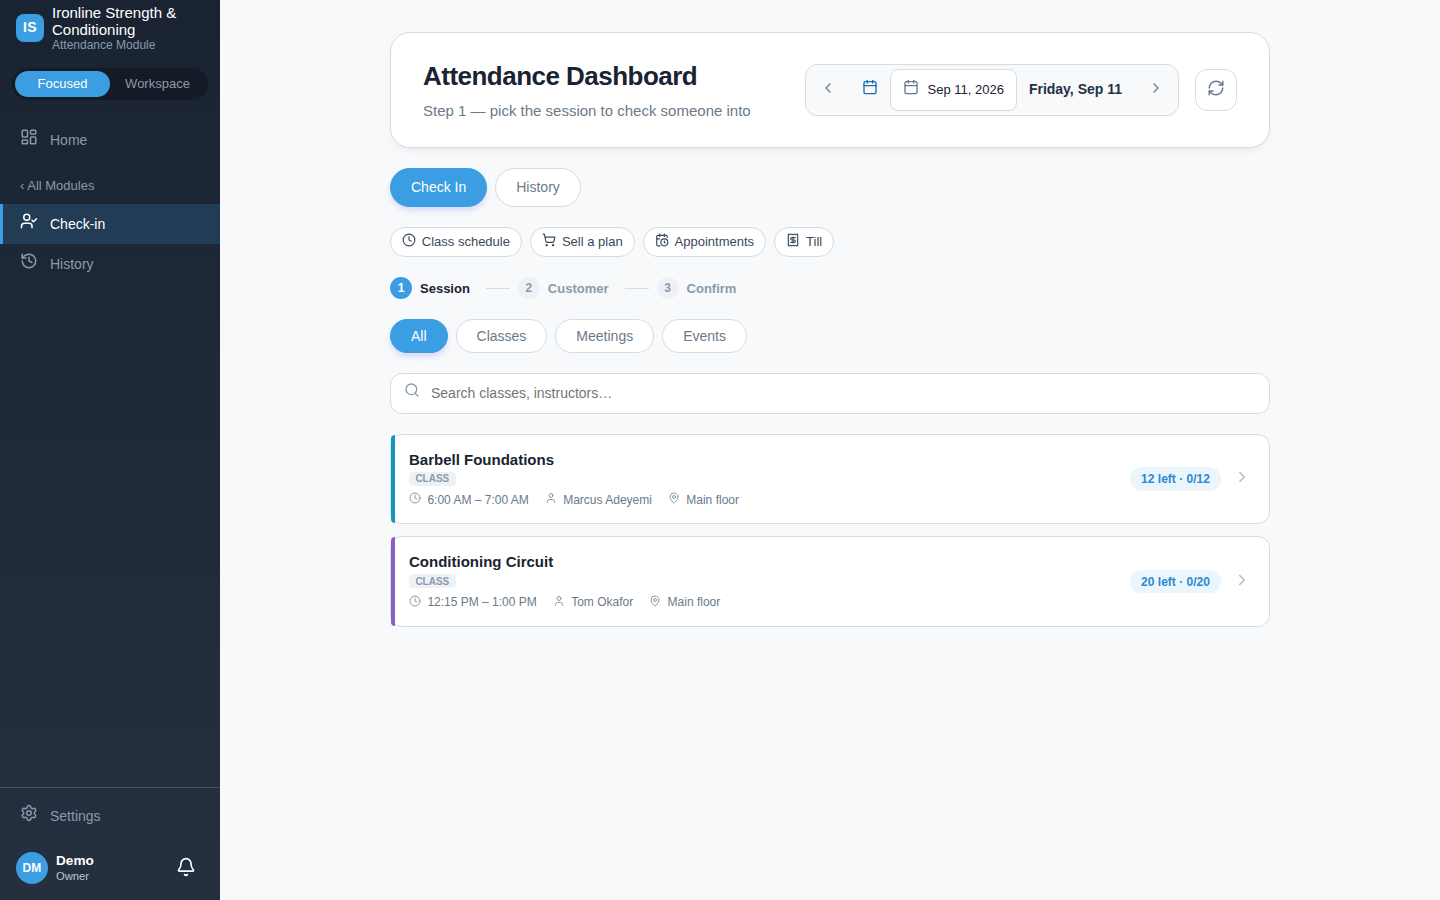
Task: Filter sessions by All
Action: (419, 336)
